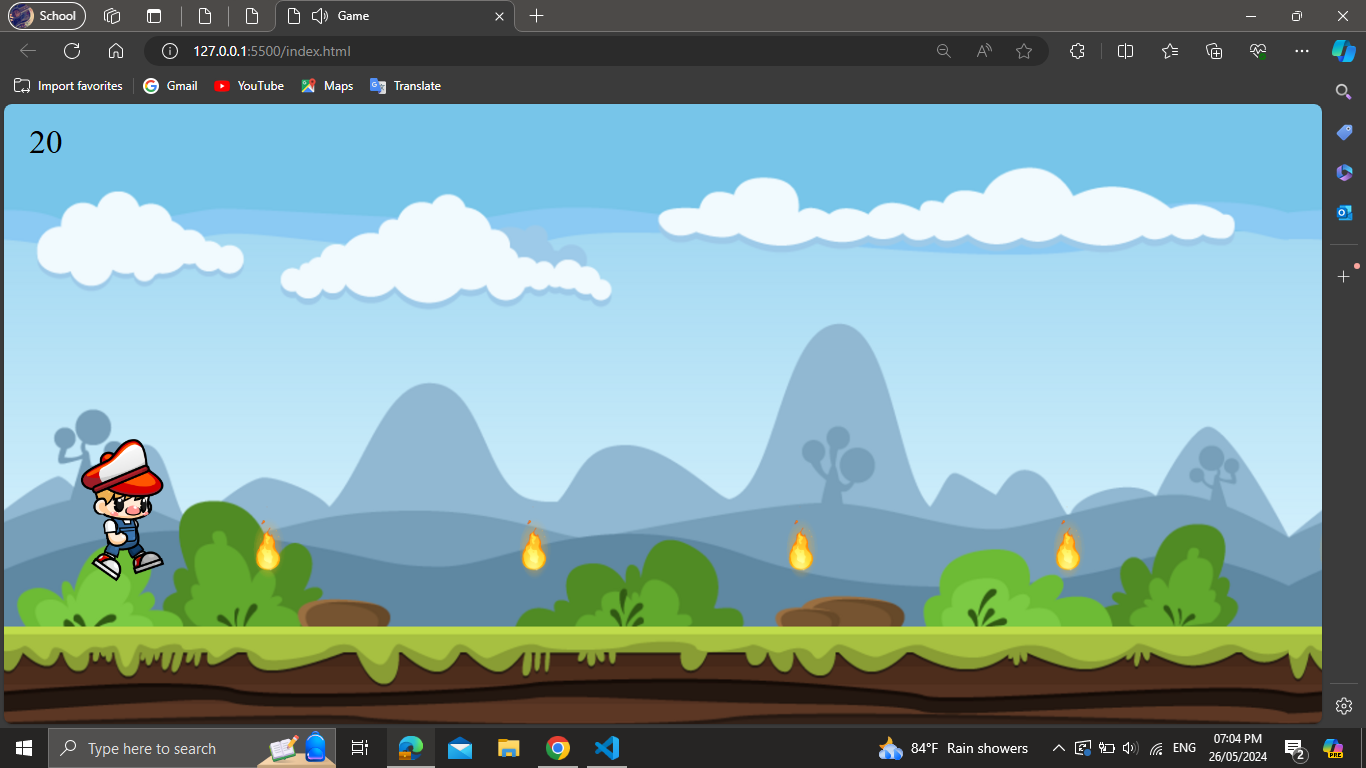Open the Extensions puzzle icon
Viewport: 1366px width, 768px height.
point(1077,51)
